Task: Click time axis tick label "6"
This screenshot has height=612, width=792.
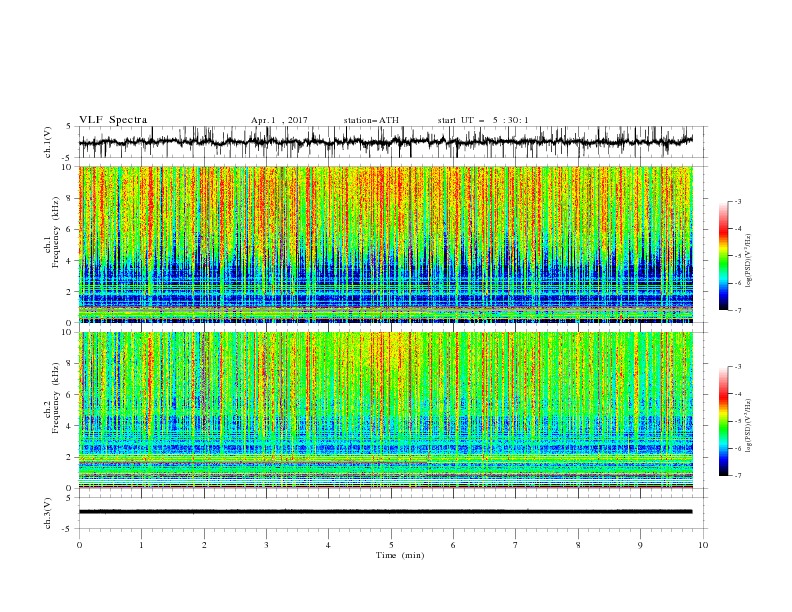Action: (x=453, y=545)
